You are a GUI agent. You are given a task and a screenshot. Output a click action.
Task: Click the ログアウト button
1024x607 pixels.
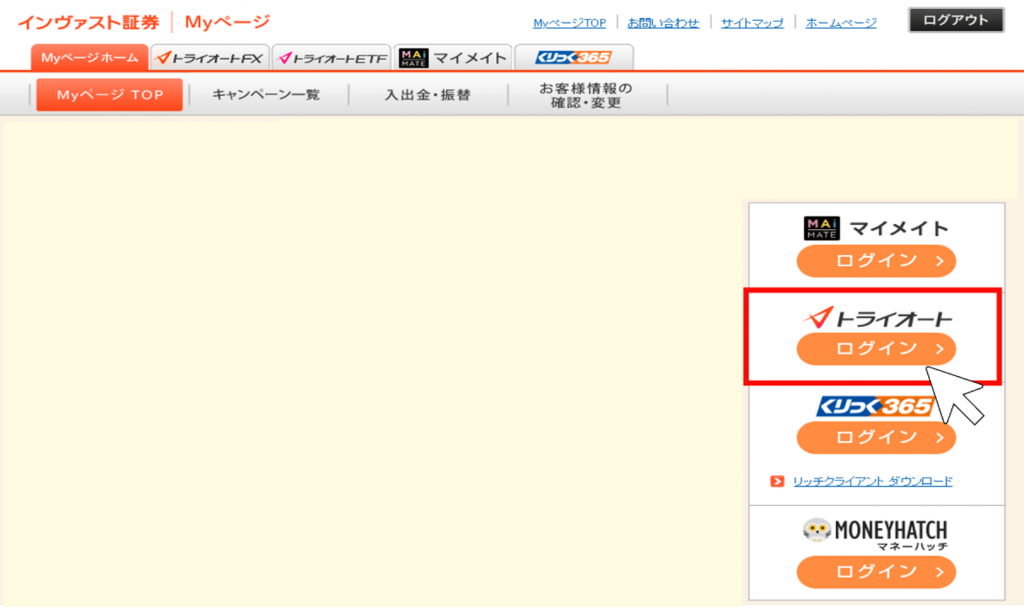956,20
